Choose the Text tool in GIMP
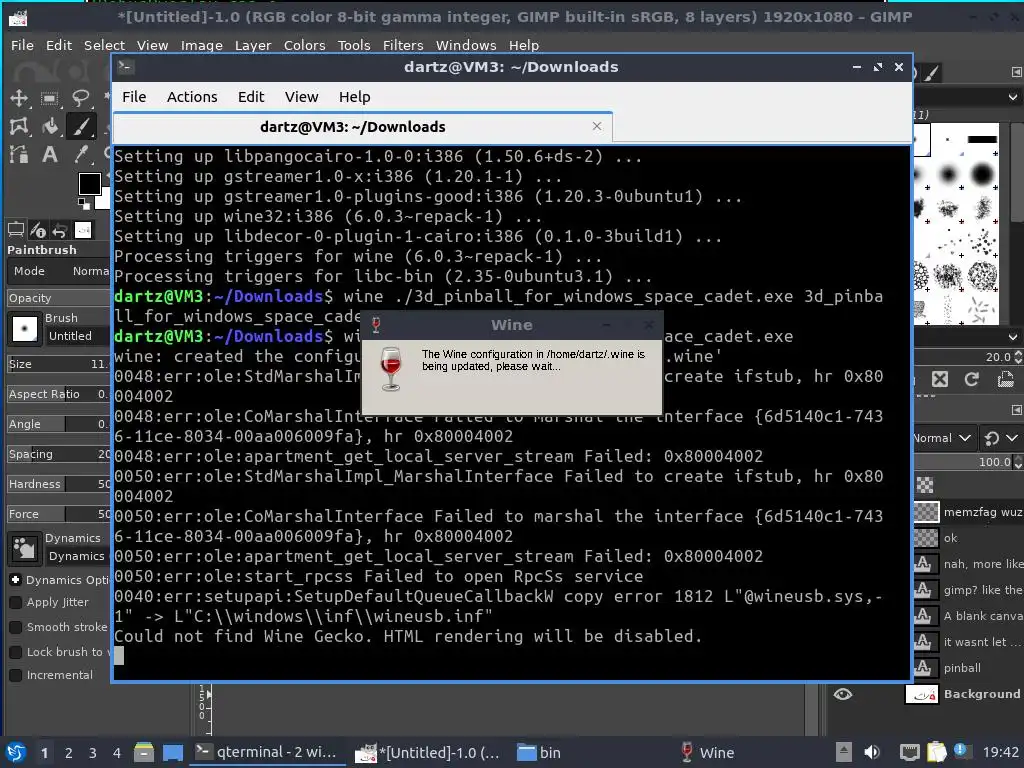Image resolution: width=1024 pixels, height=768 pixels. click(x=50, y=154)
